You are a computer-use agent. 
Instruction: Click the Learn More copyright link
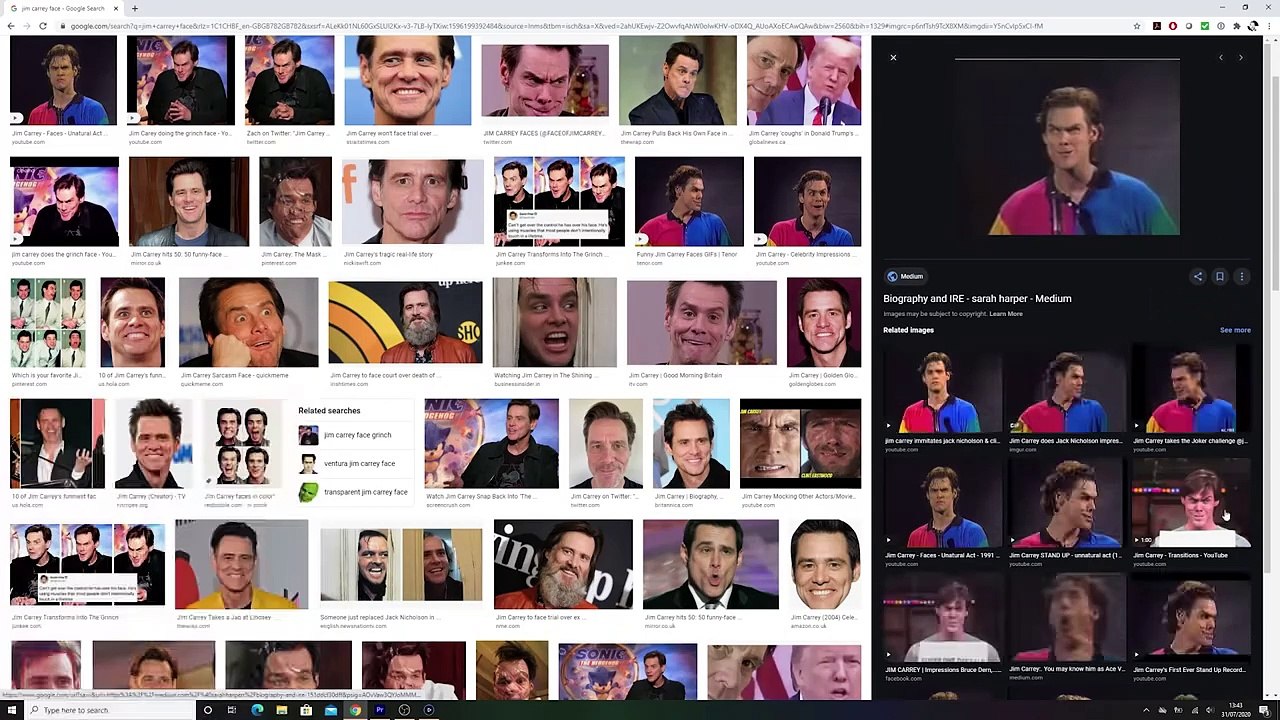[x=1006, y=314]
